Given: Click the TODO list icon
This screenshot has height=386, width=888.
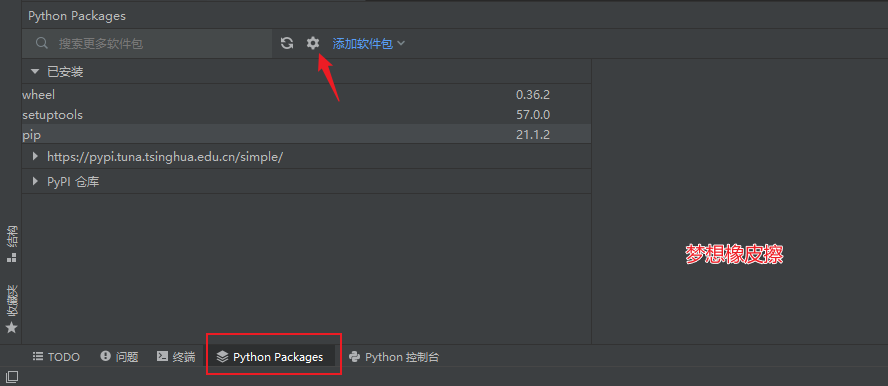Looking at the screenshot, I should [x=38, y=357].
